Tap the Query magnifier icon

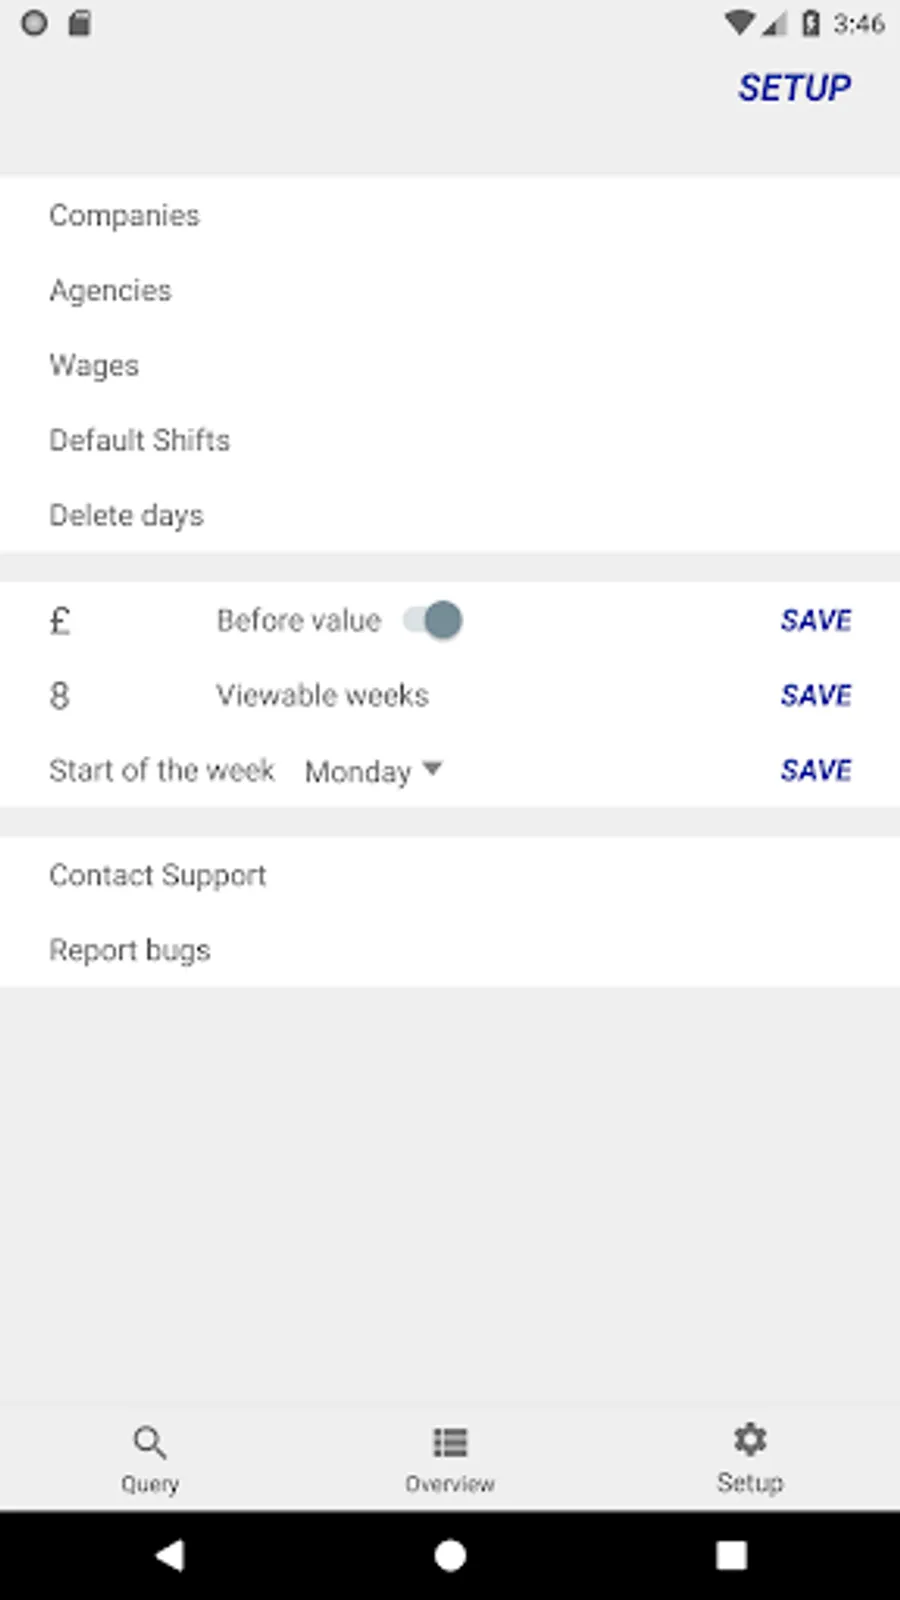pos(150,1442)
